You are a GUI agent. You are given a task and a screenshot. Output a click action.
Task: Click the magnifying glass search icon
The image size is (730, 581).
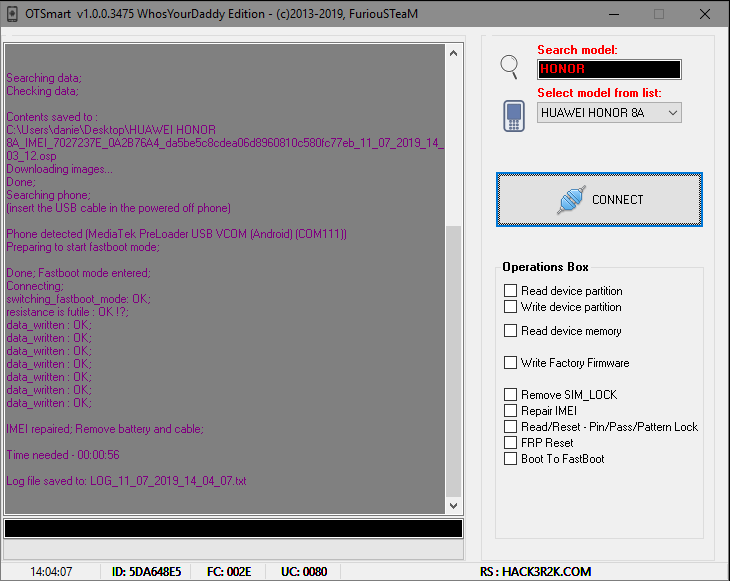click(509, 67)
